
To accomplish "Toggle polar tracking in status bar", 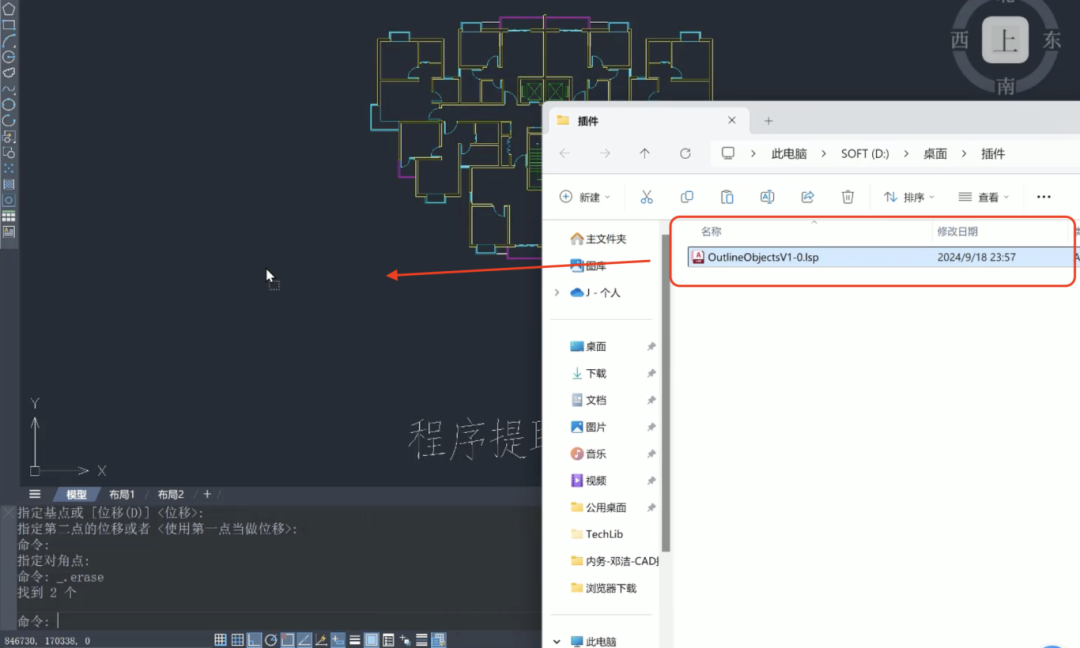I will pos(271,640).
